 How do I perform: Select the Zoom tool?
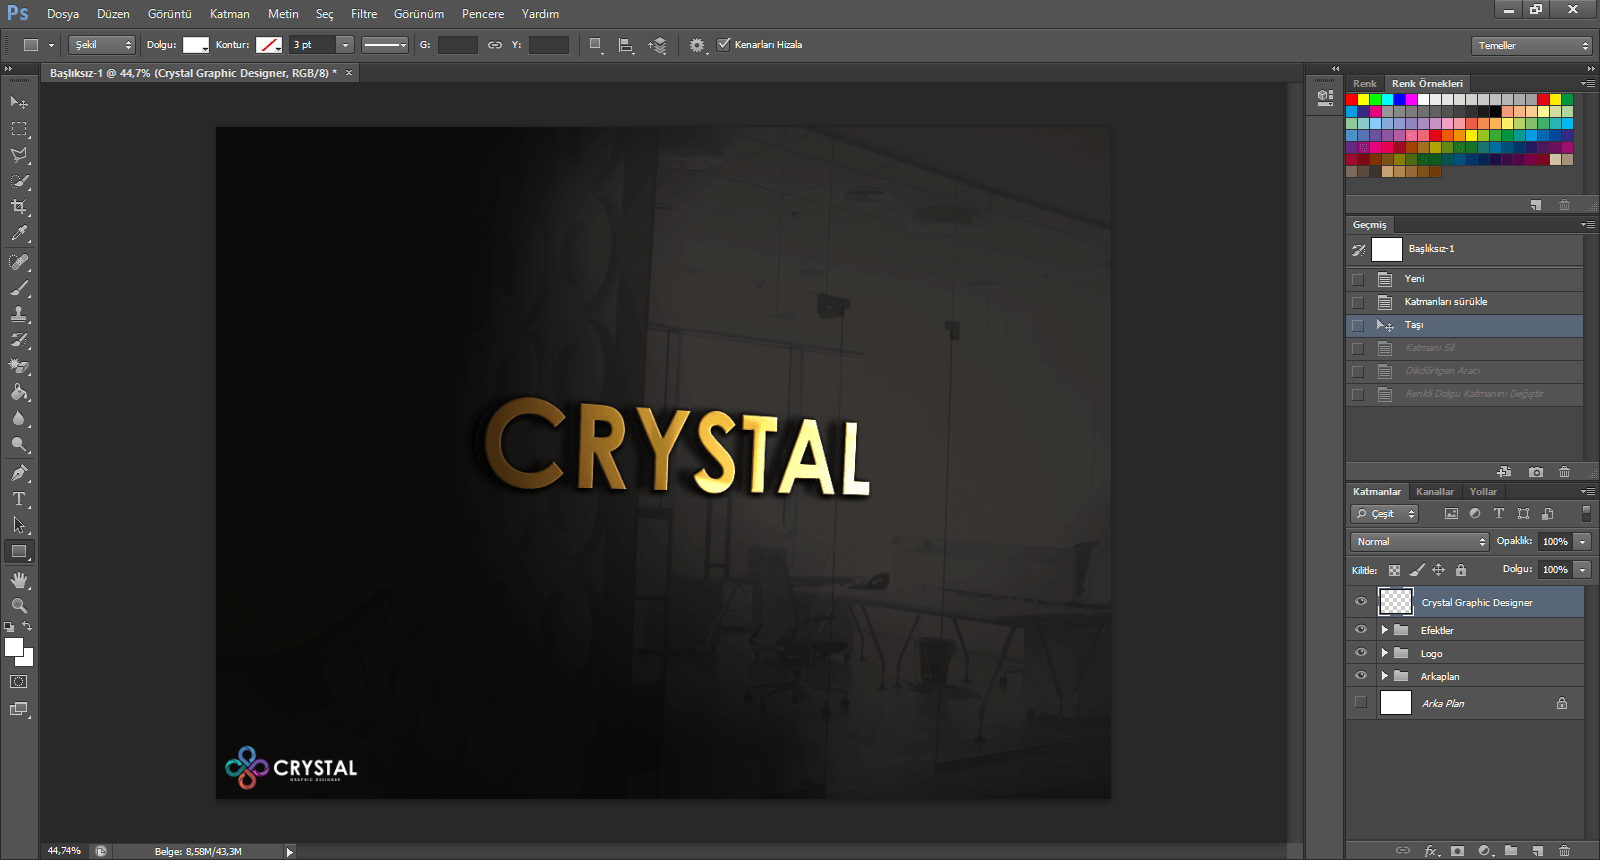[x=19, y=606]
